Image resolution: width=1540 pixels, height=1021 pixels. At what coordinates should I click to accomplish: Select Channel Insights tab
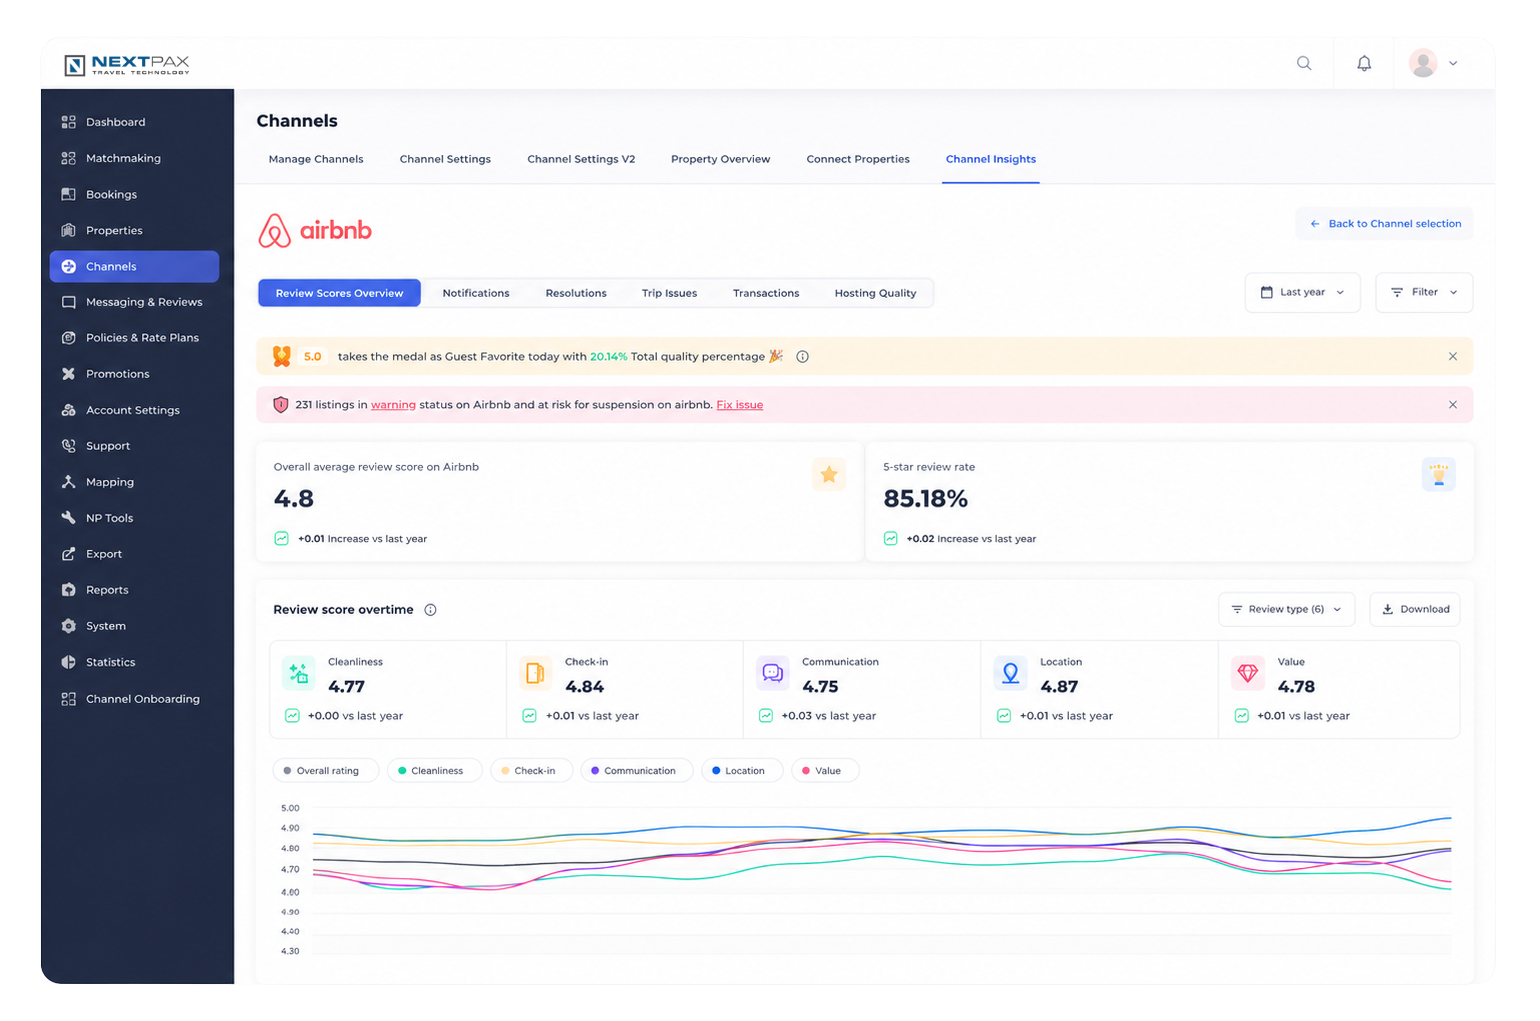coord(991,159)
